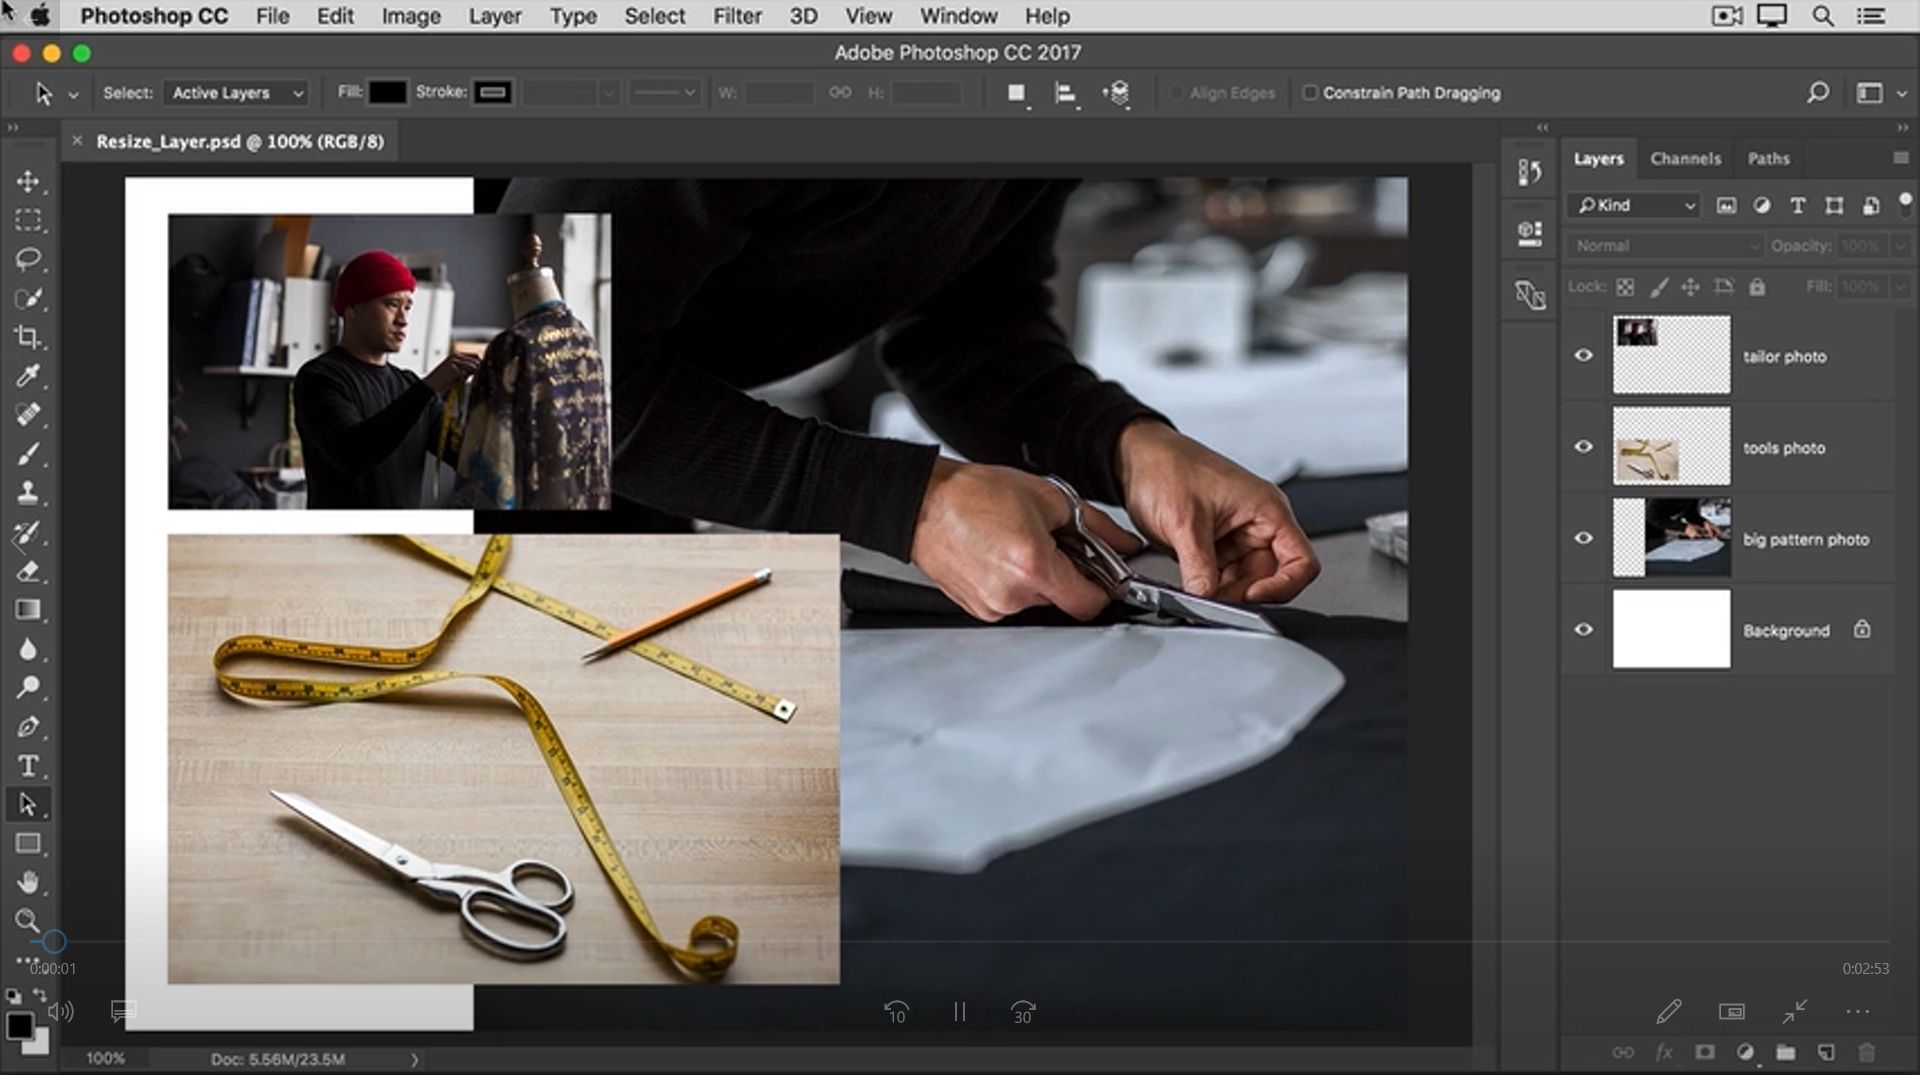
Task: Select the Type tool
Action: pos(28,766)
